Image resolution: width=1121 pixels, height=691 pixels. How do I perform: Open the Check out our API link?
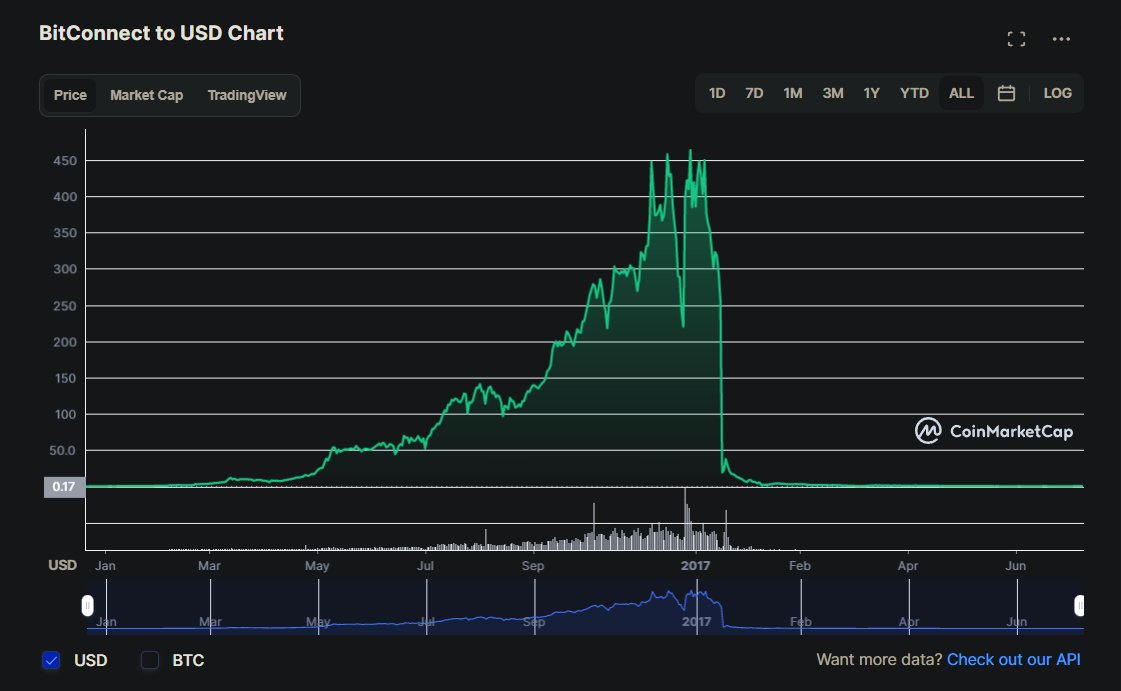point(1013,660)
